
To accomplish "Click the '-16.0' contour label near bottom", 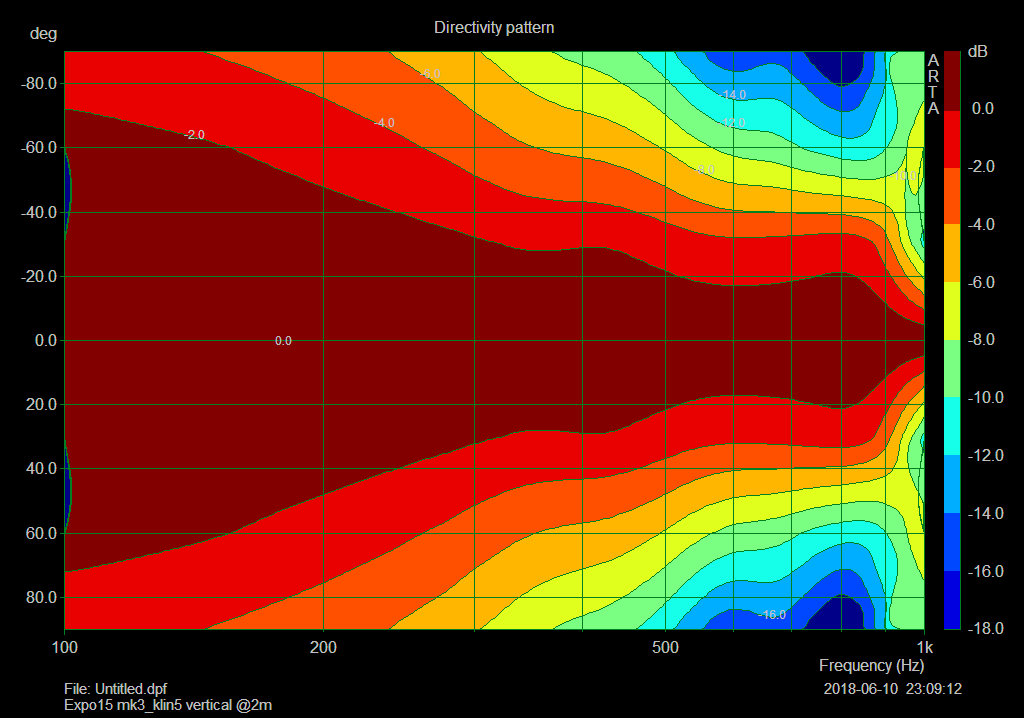I will (772, 615).
